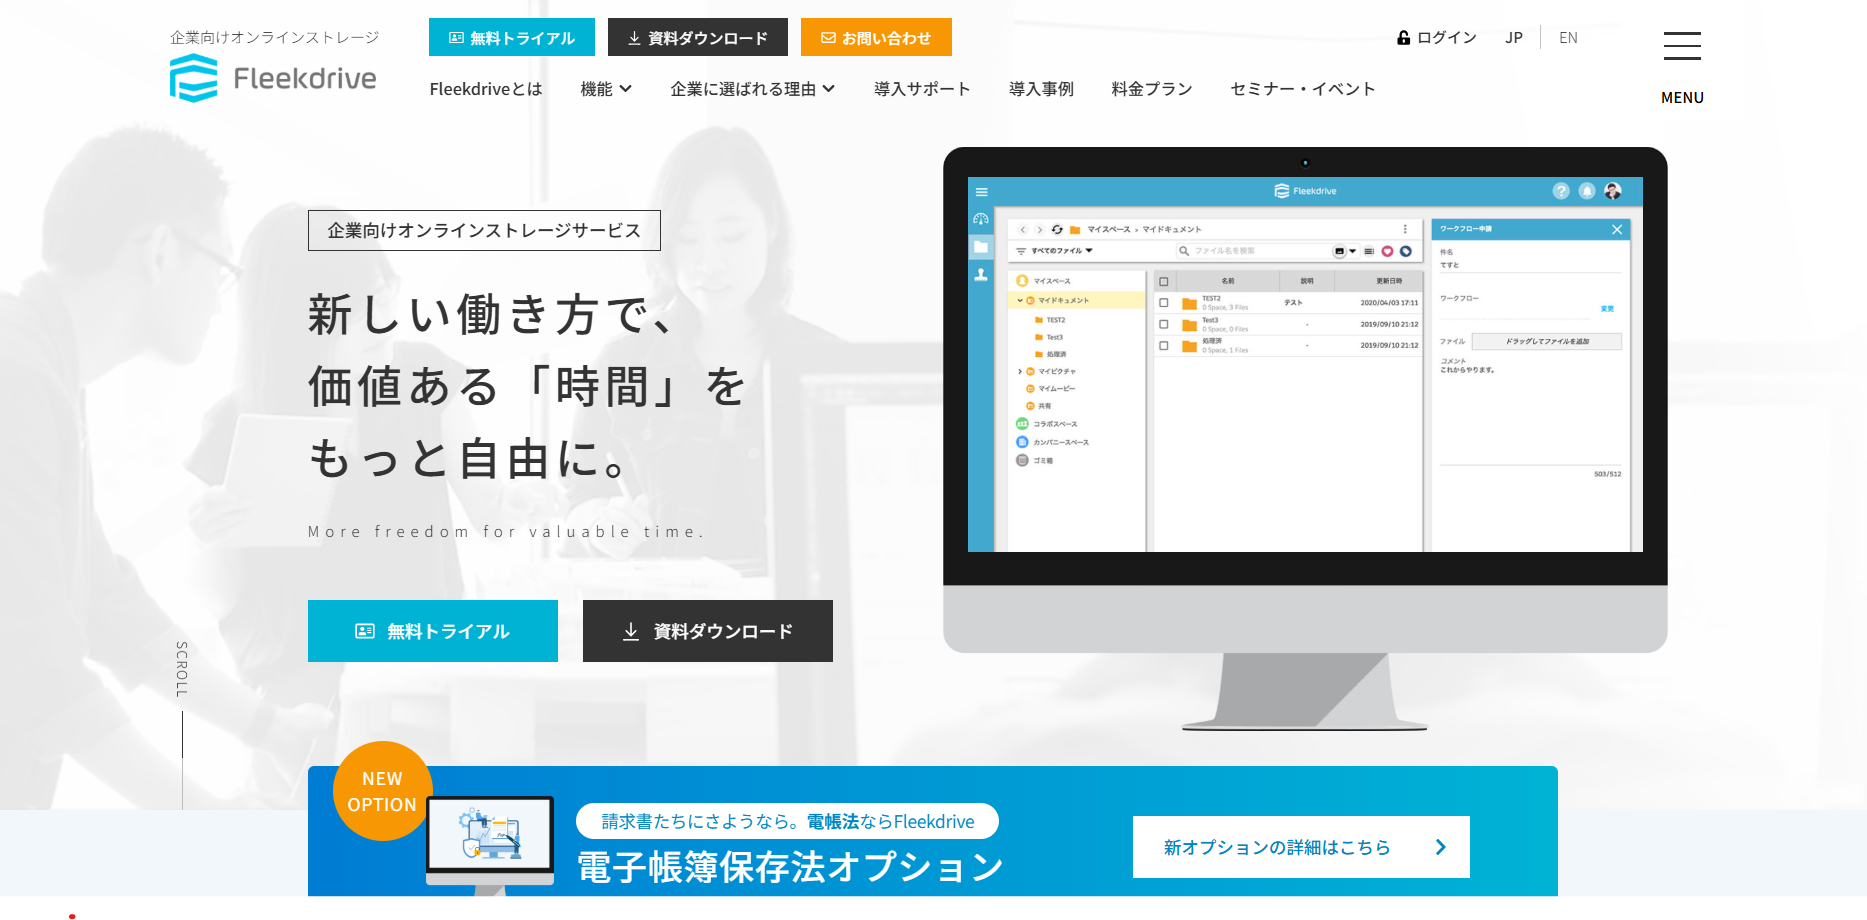Screen dimensions: 1867x920
Task: Click the dark blue tag icon
Action: coord(1405,251)
